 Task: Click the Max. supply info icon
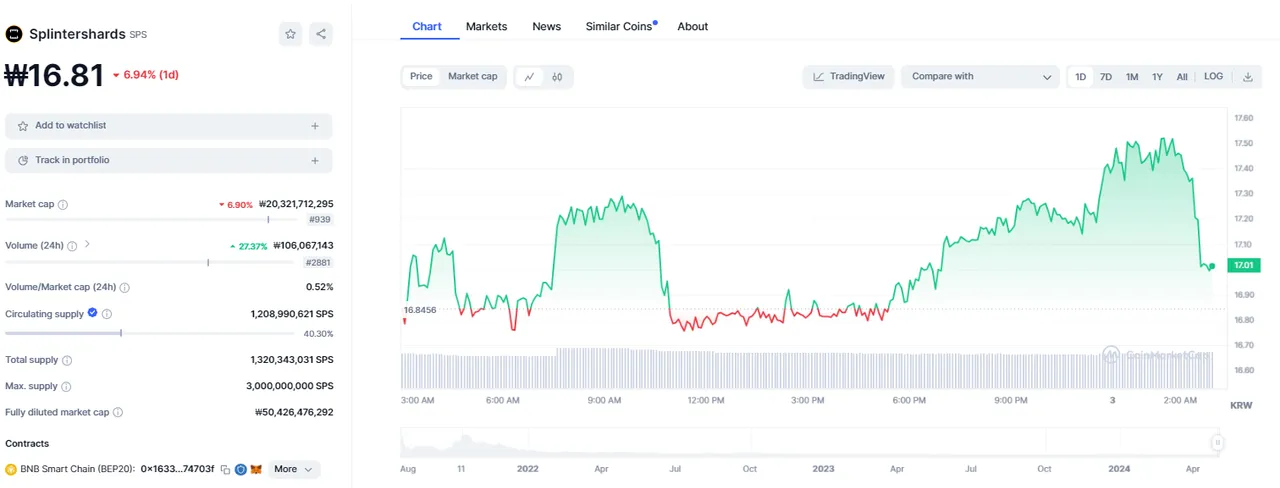click(65, 386)
